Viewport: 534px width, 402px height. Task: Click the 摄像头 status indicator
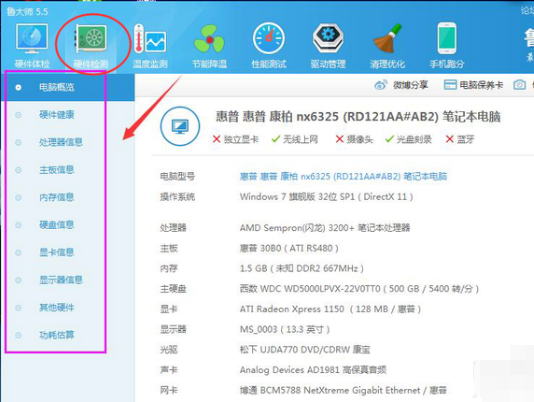354,139
